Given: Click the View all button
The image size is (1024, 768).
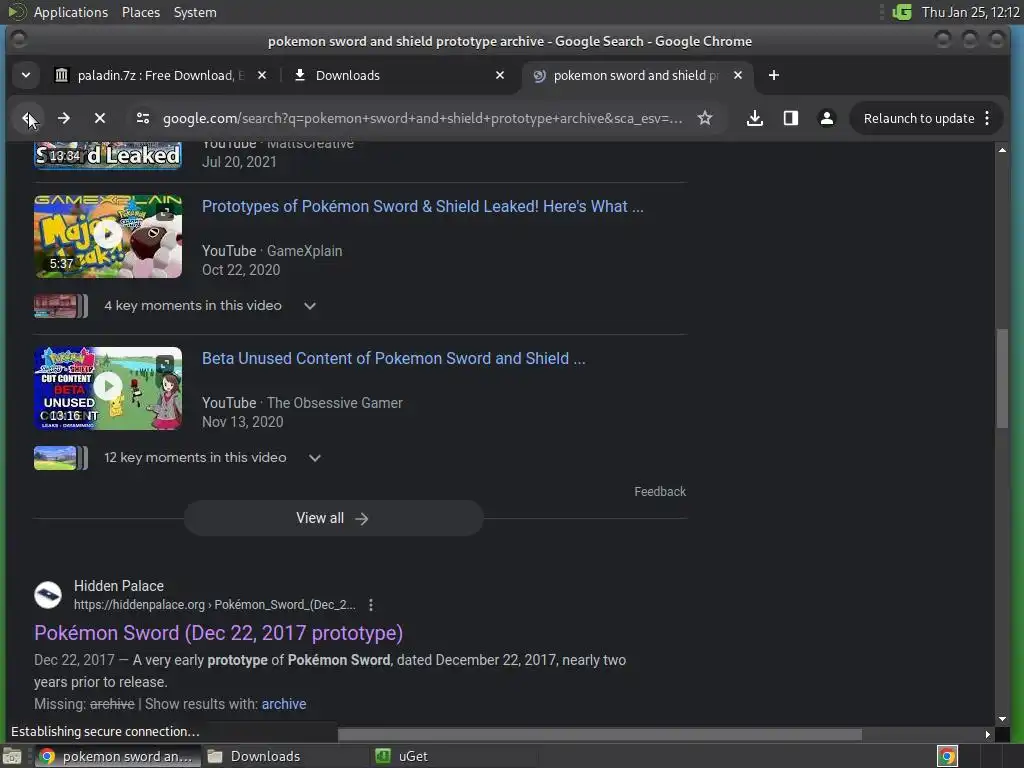Looking at the screenshot, I should pyautogui.click(x=333, y=518).
